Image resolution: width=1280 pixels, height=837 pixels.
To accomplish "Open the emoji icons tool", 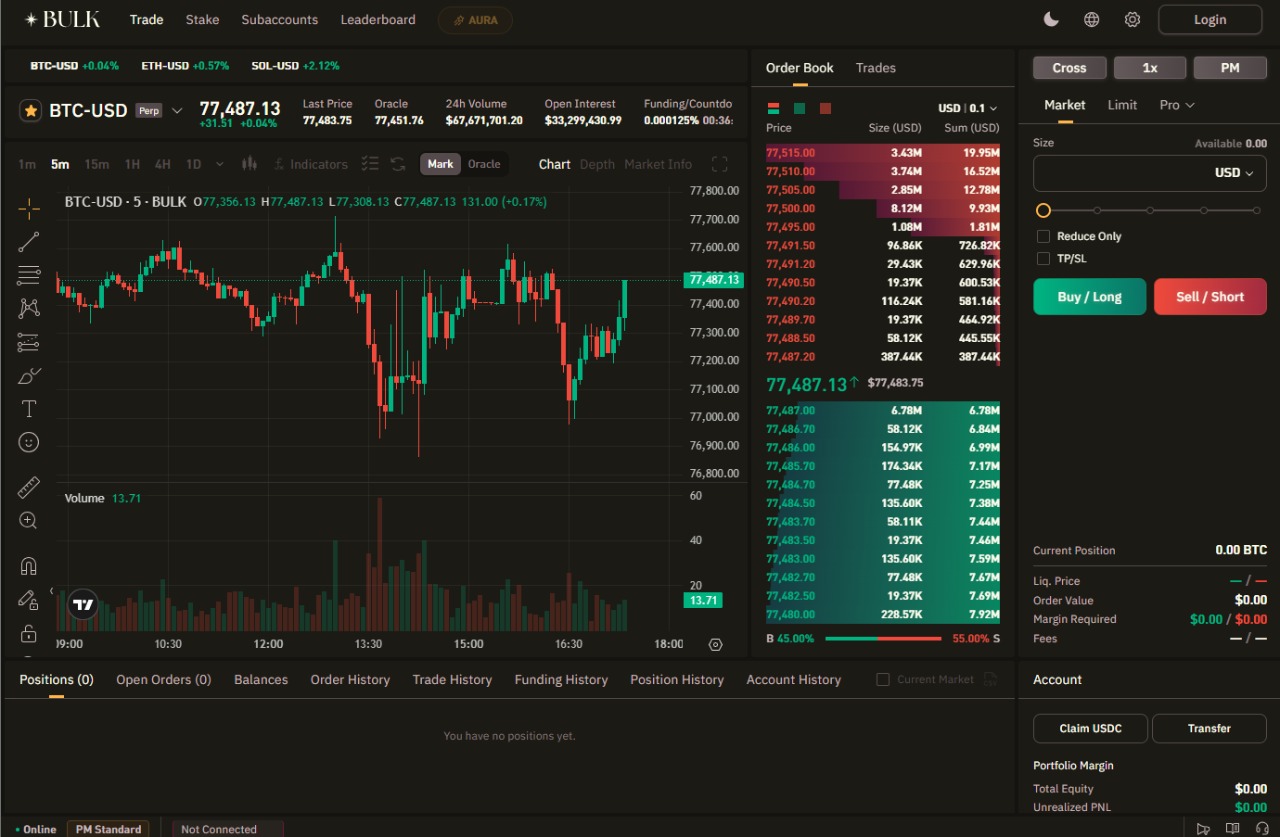I will (x=29, y=442).
